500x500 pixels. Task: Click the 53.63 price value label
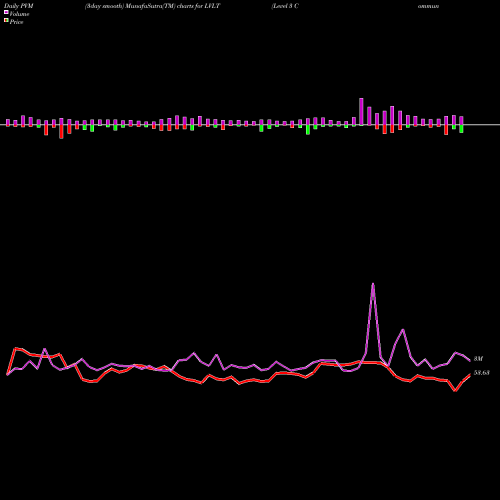click(x=482, y=373)
